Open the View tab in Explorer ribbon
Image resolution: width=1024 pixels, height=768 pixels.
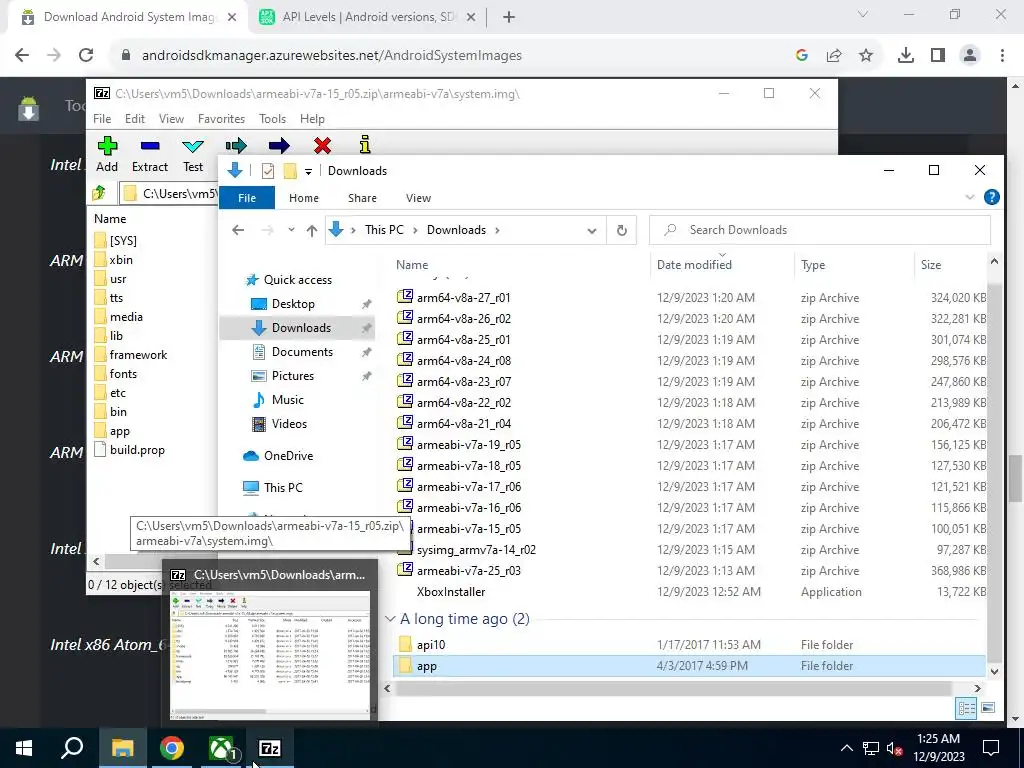(x=418, y=198)
